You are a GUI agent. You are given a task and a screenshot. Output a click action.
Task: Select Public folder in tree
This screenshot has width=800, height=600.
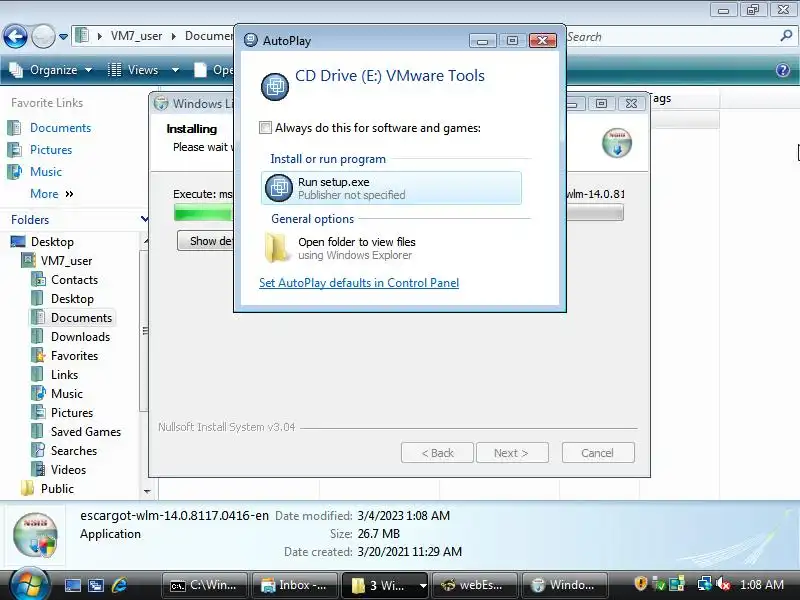pos(57,489)
